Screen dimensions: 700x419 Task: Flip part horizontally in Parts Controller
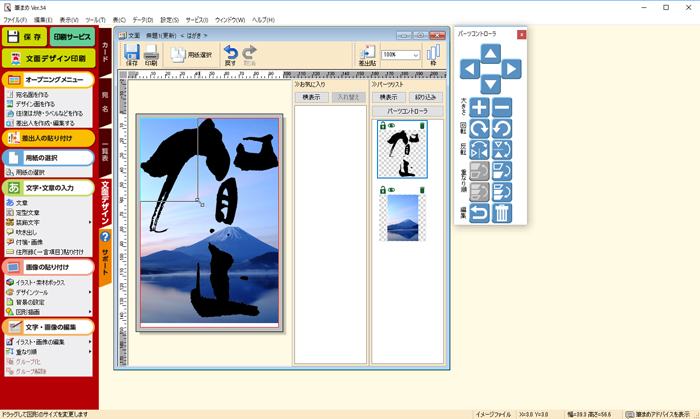[480, 150]
